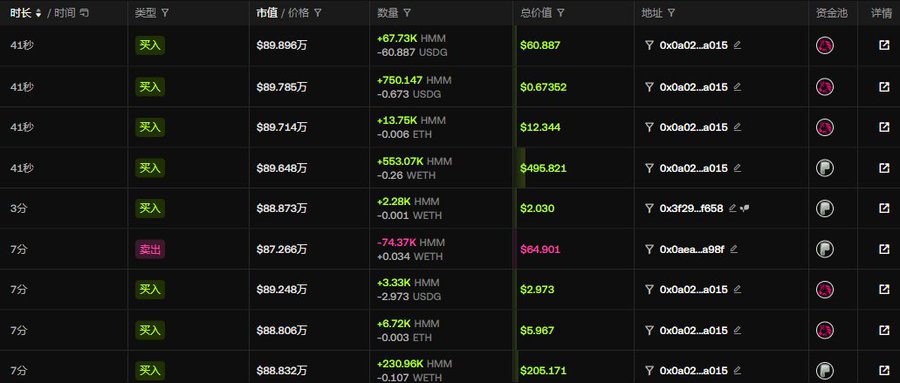900x383 pixels.
Task: Open details for the $60.887 trade
Action: click(x=884, y=45)
